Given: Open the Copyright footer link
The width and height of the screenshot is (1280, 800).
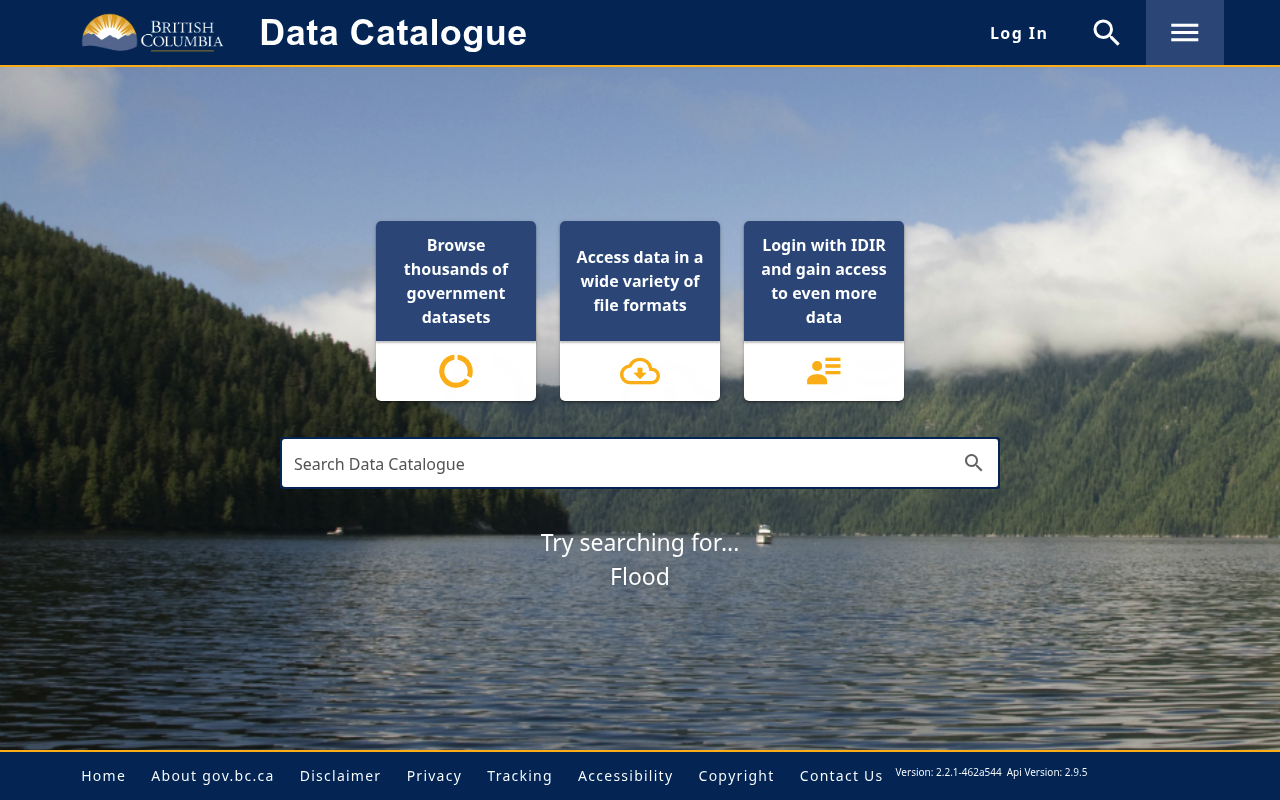Looking at the screenshot, I should [737, 776].
